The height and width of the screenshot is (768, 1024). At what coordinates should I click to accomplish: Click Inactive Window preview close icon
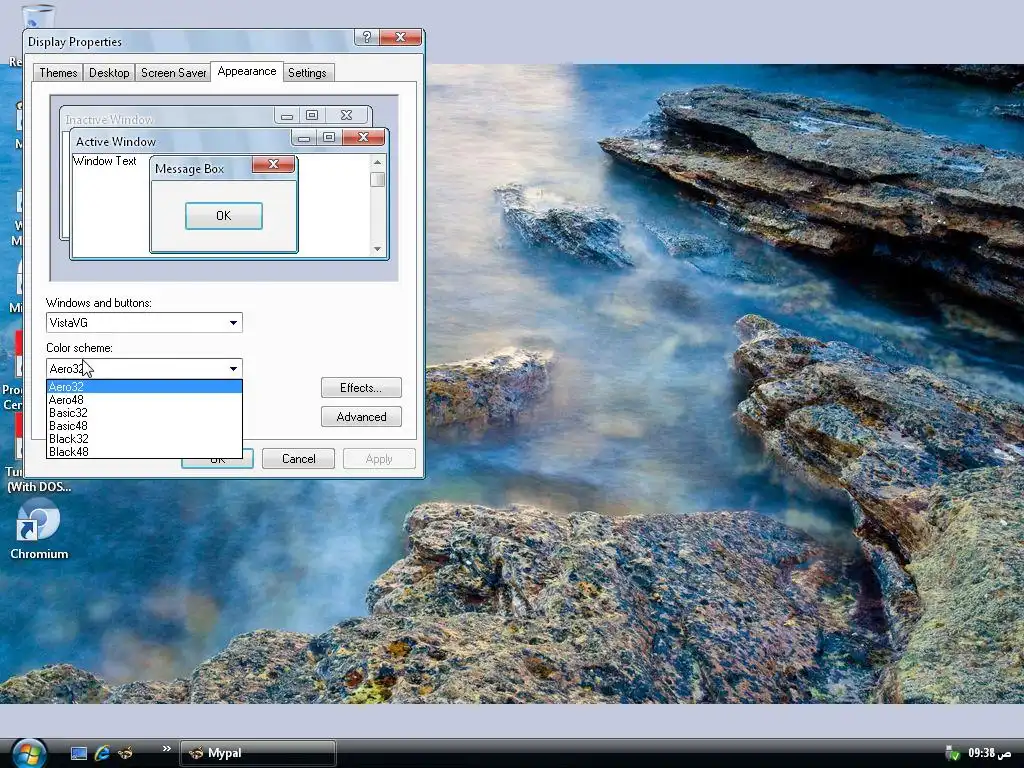[346, 116]
